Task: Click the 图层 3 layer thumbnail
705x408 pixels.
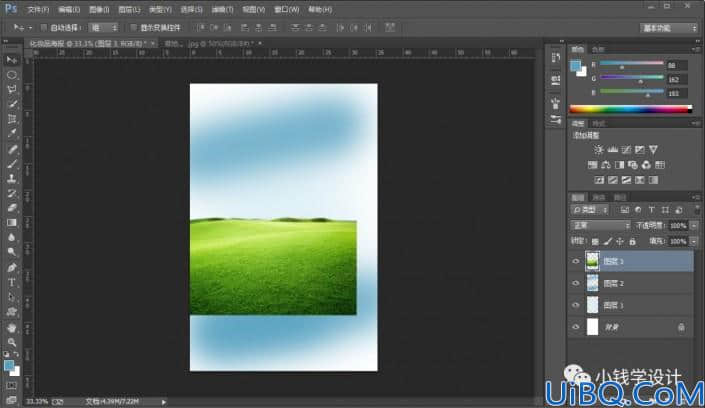Action: 593,261
